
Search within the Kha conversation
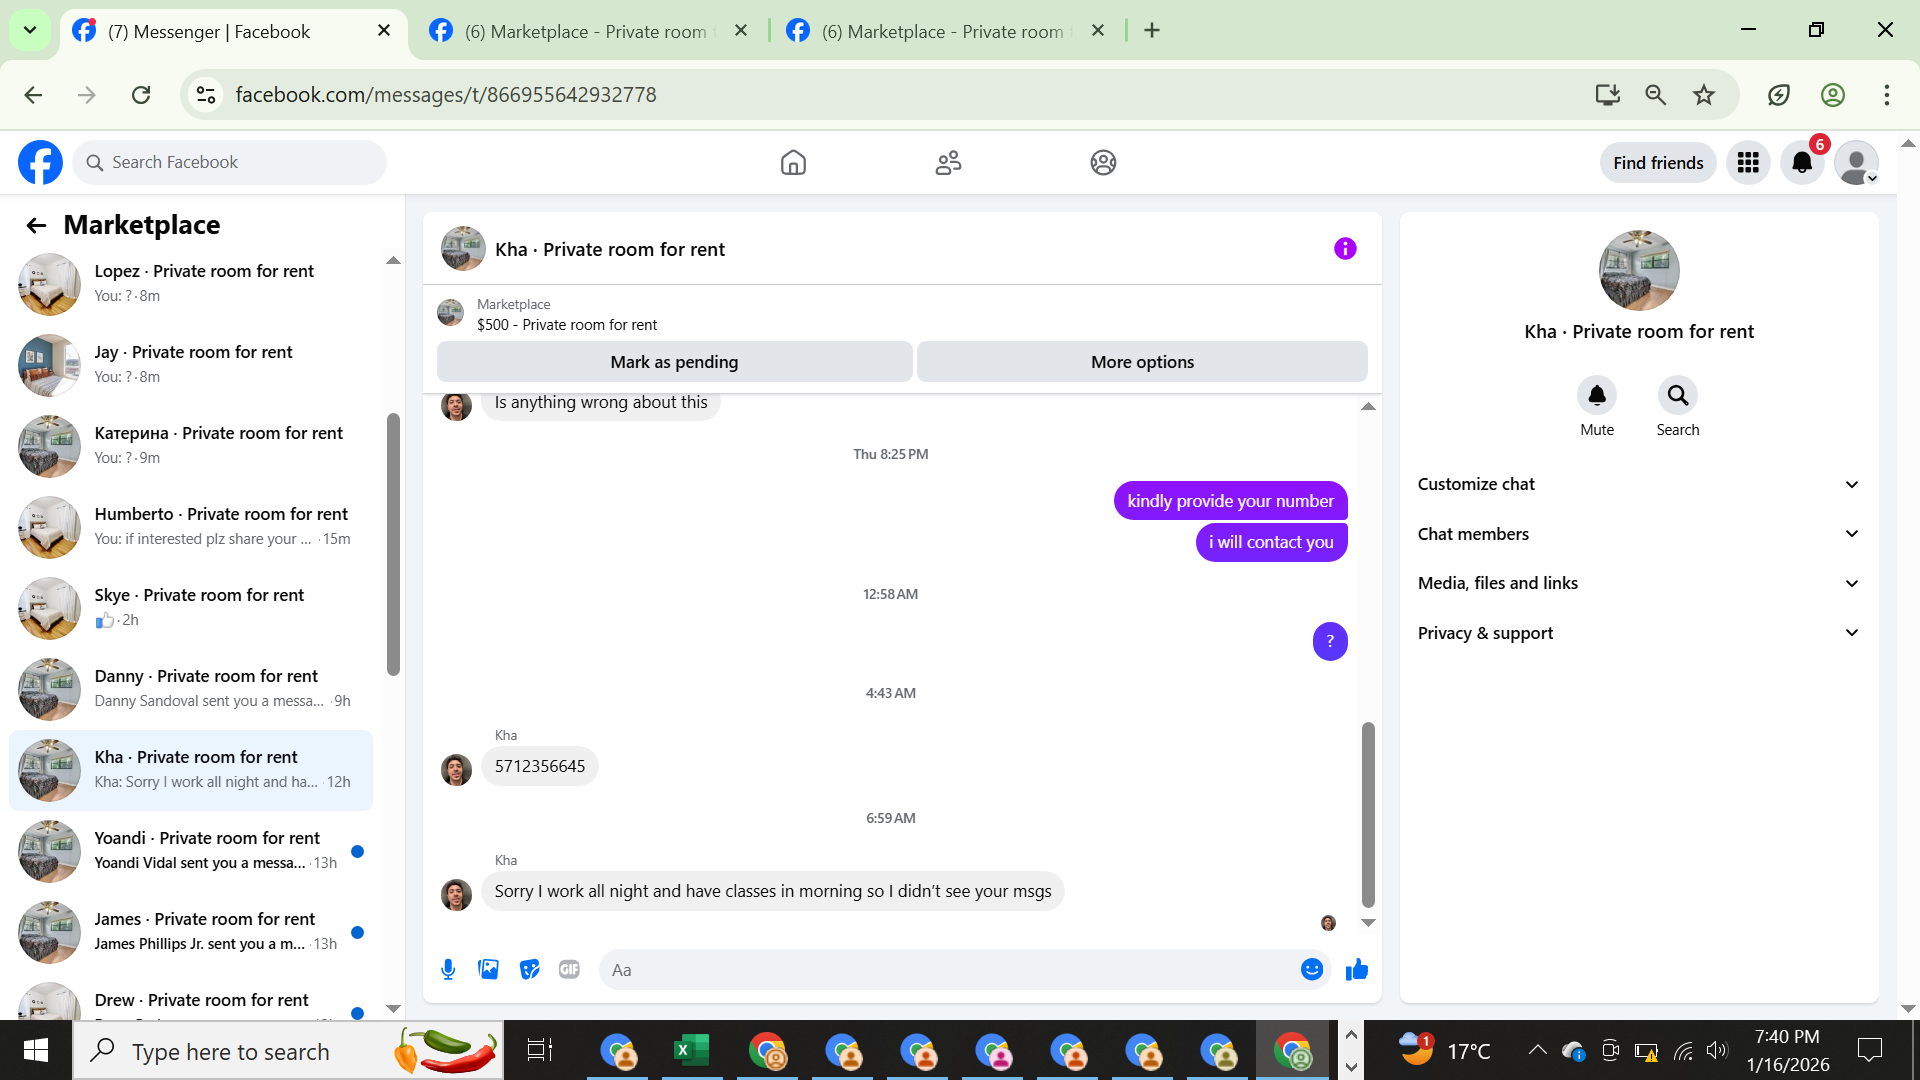click(x=1677, y=396)
